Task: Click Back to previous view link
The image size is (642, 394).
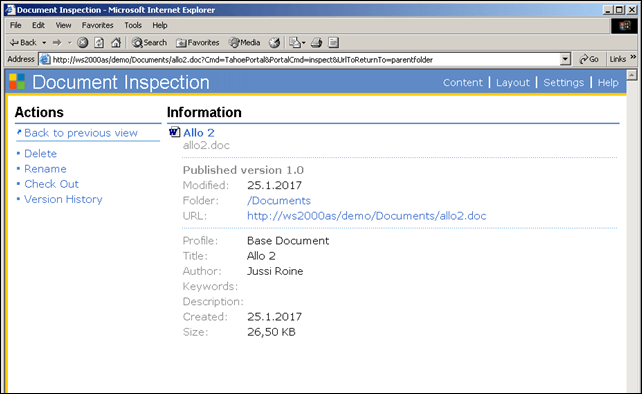Action: 81,133
